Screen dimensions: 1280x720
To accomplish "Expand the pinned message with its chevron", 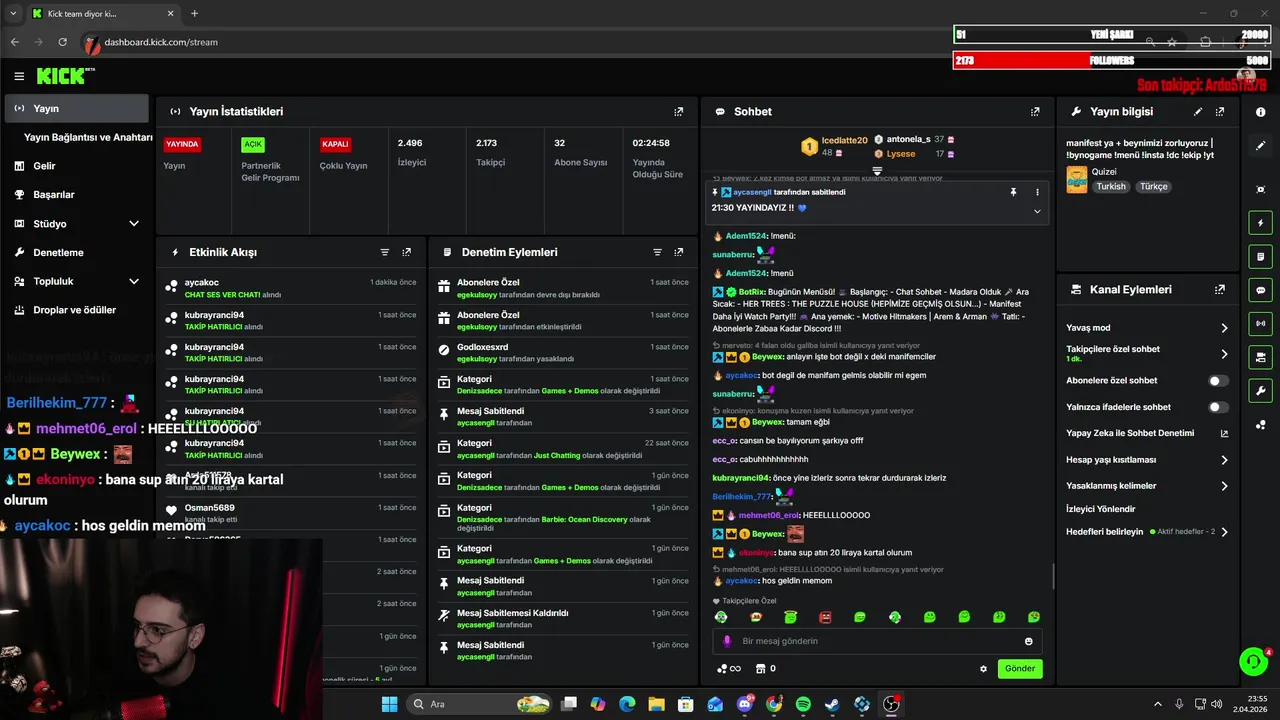I will click(1037, 211).
